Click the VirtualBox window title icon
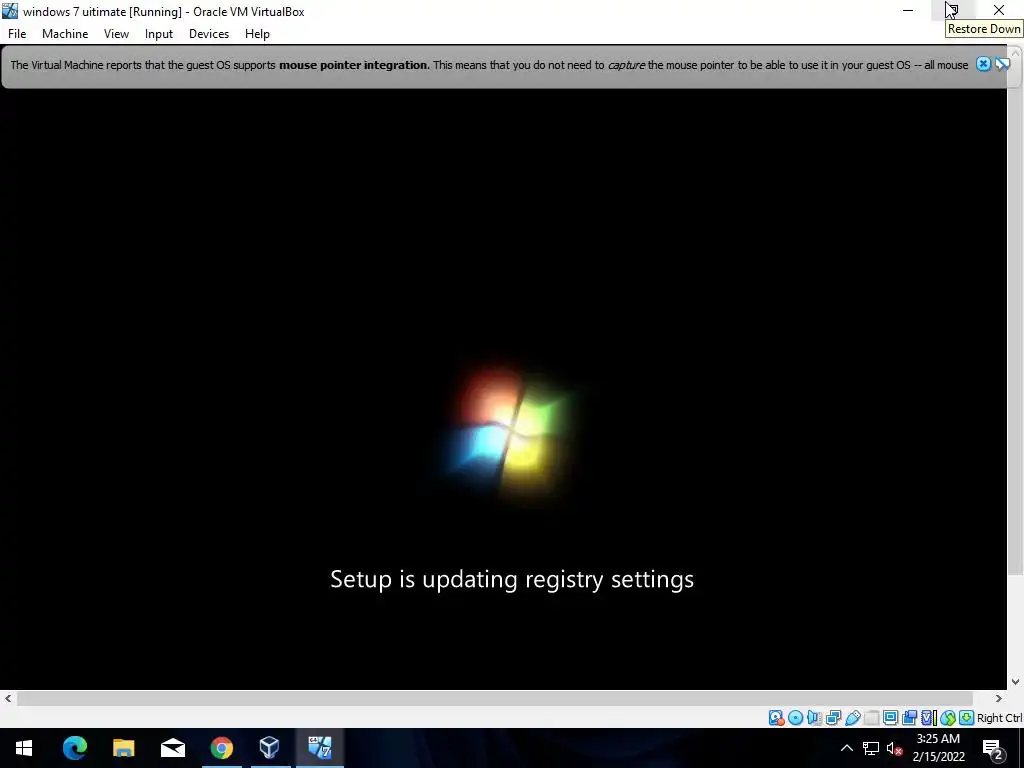Viewport: 1024px width, 768px height. tap(10, 11)
